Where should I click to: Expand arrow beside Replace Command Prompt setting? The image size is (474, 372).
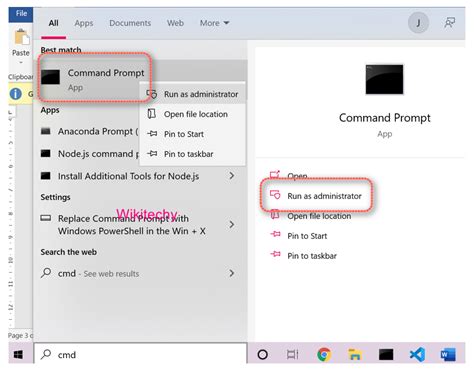pos(232,224)
